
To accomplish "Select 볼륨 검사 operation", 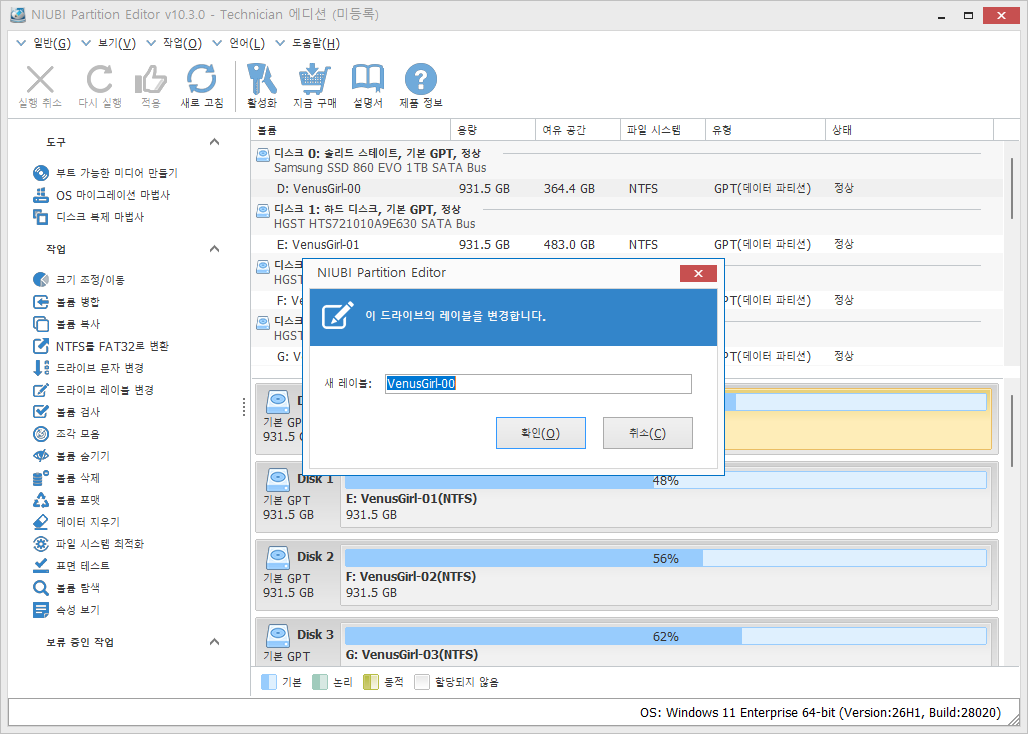I will click(x=66, y=412).
